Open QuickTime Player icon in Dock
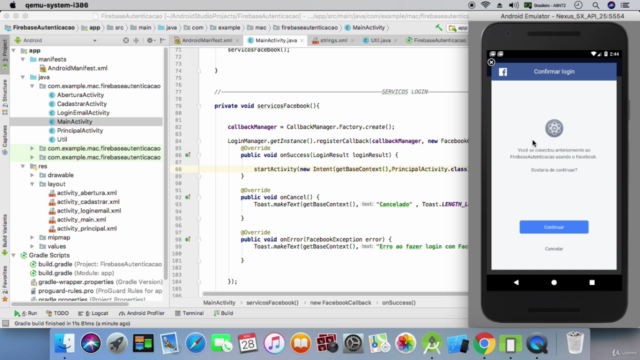Screen dimensions: 640x360 (x=537, y=343)
